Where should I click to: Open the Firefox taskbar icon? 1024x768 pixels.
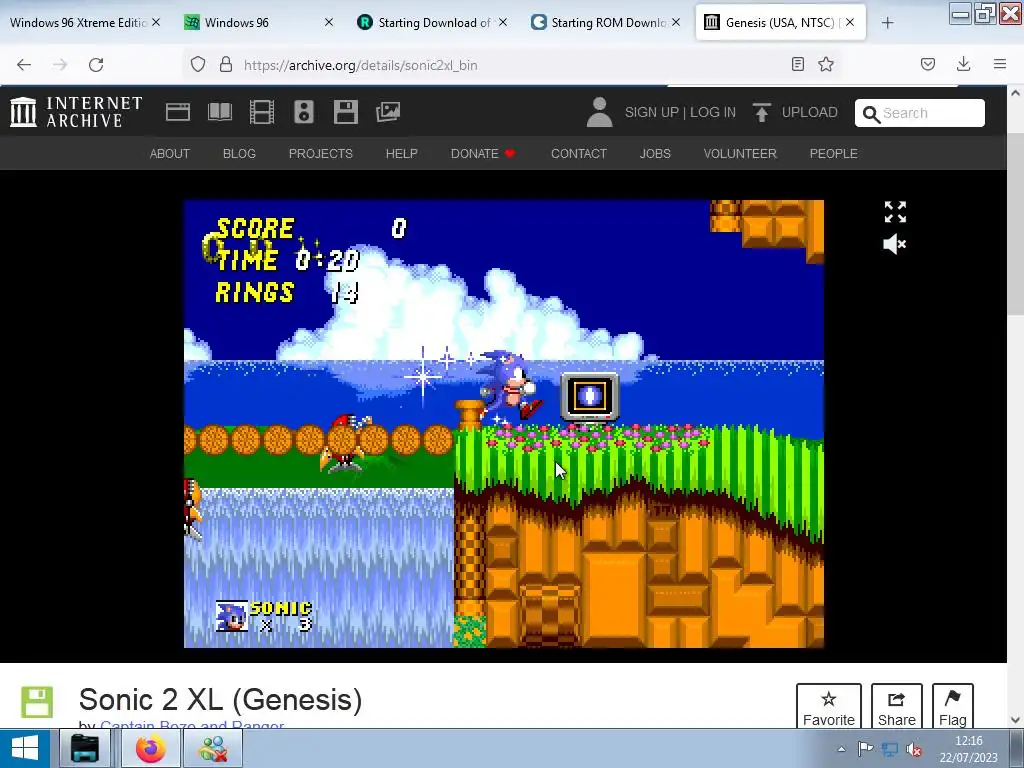tap(151, 748)
